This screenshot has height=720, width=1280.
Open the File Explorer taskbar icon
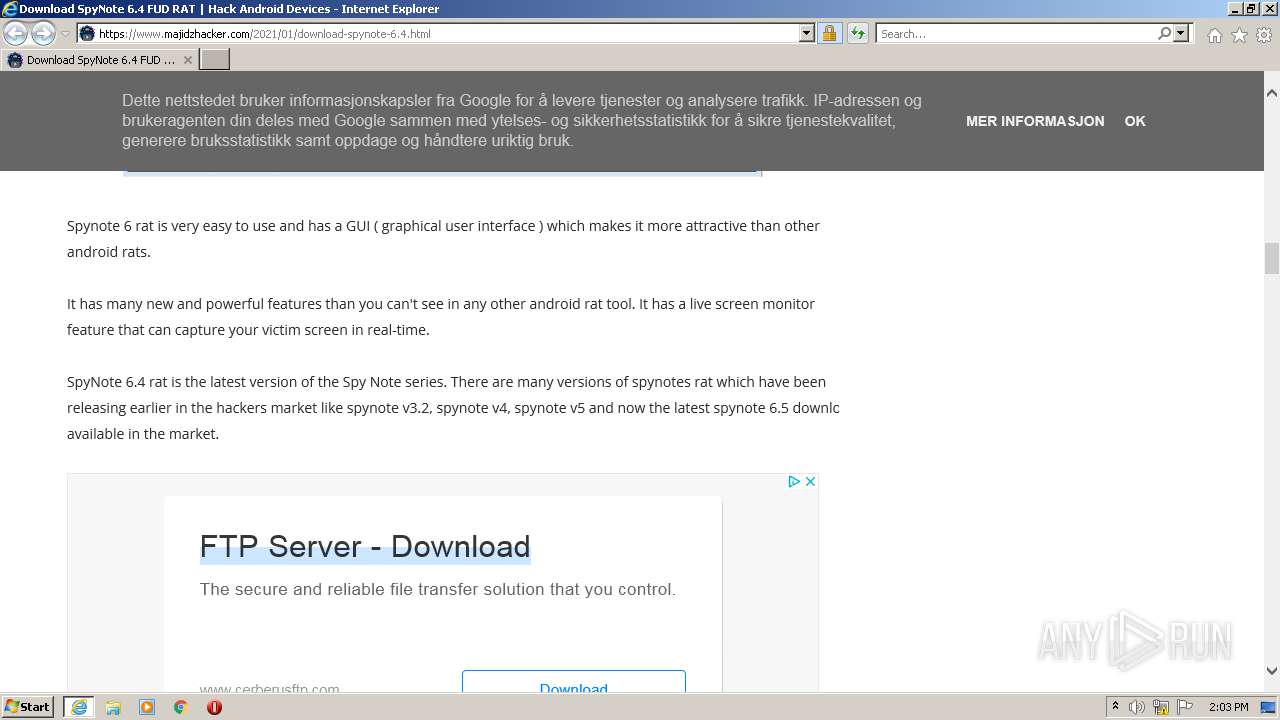(x=113, y=707)
